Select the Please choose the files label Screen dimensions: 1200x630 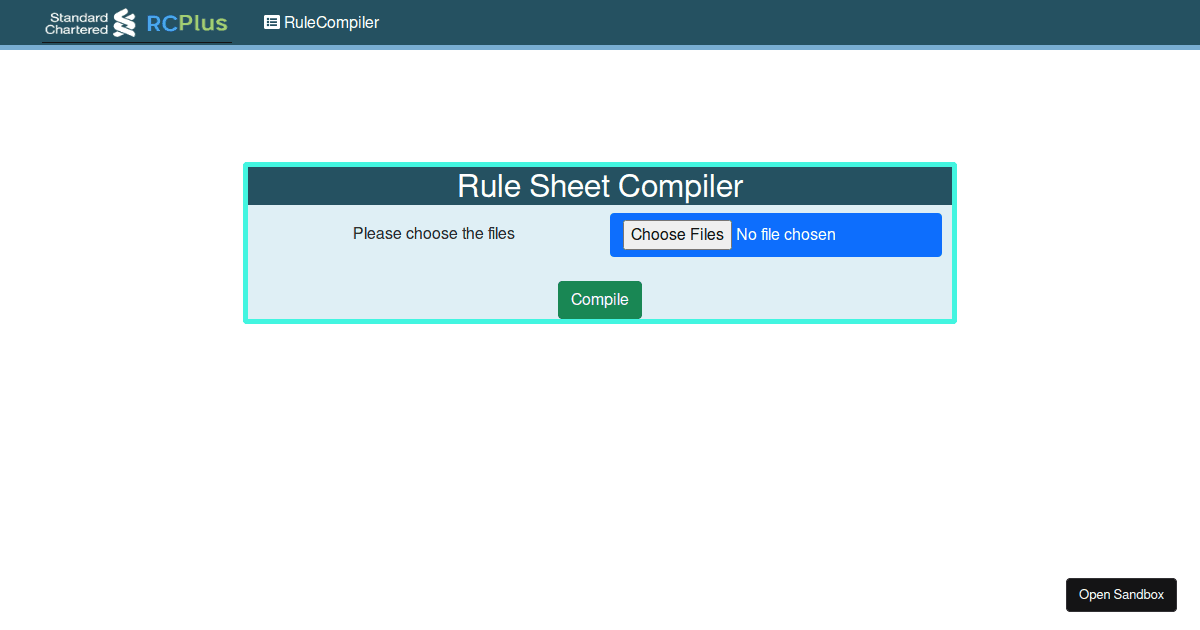click(433, 233)
